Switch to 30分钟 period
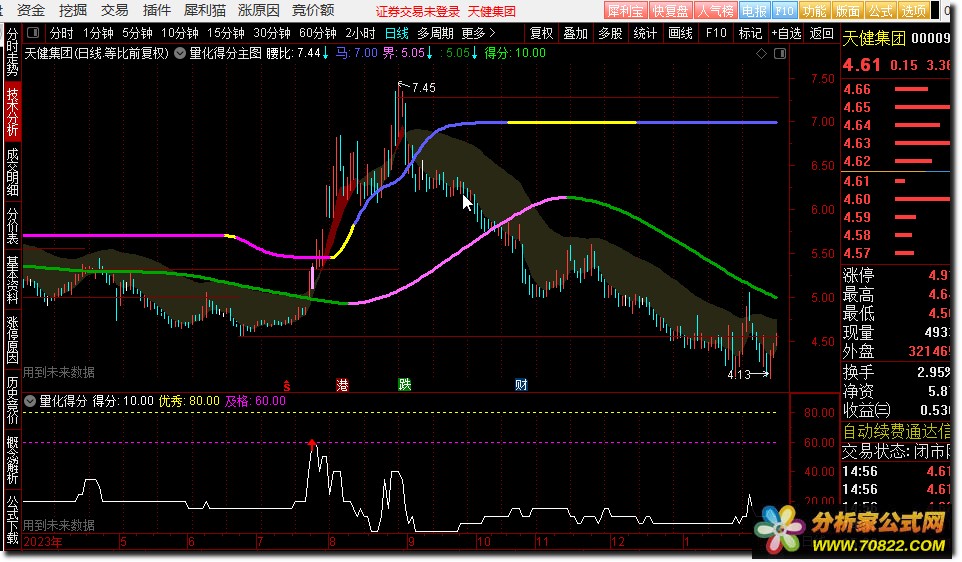 (x=271, y=33)
